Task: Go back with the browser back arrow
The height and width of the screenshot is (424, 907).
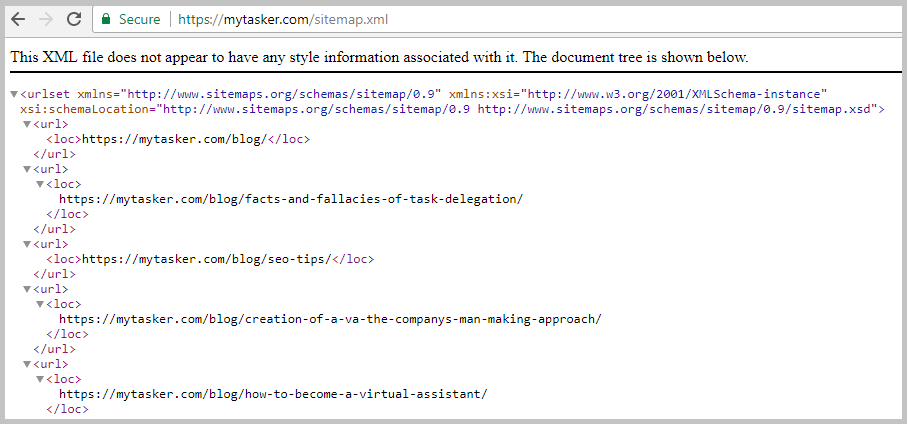Action: click(x=19, y=19)
